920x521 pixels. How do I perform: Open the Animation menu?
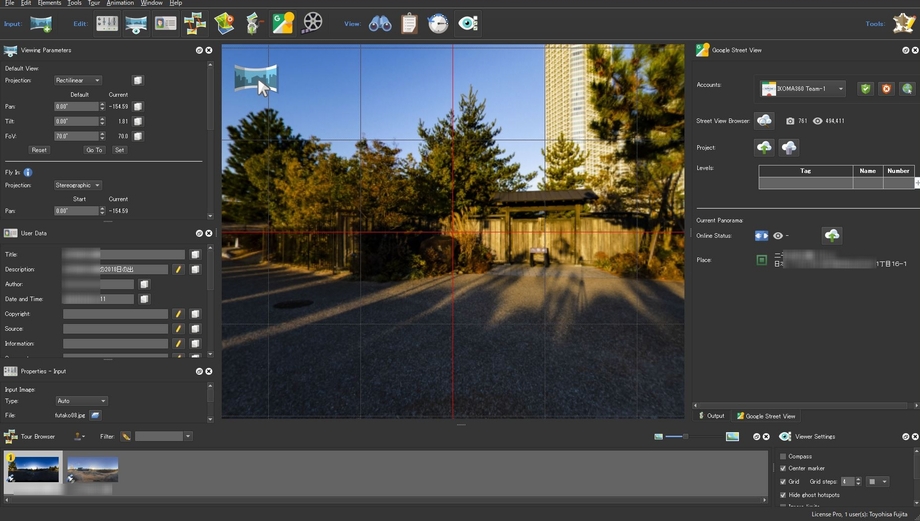coord(120,3)
